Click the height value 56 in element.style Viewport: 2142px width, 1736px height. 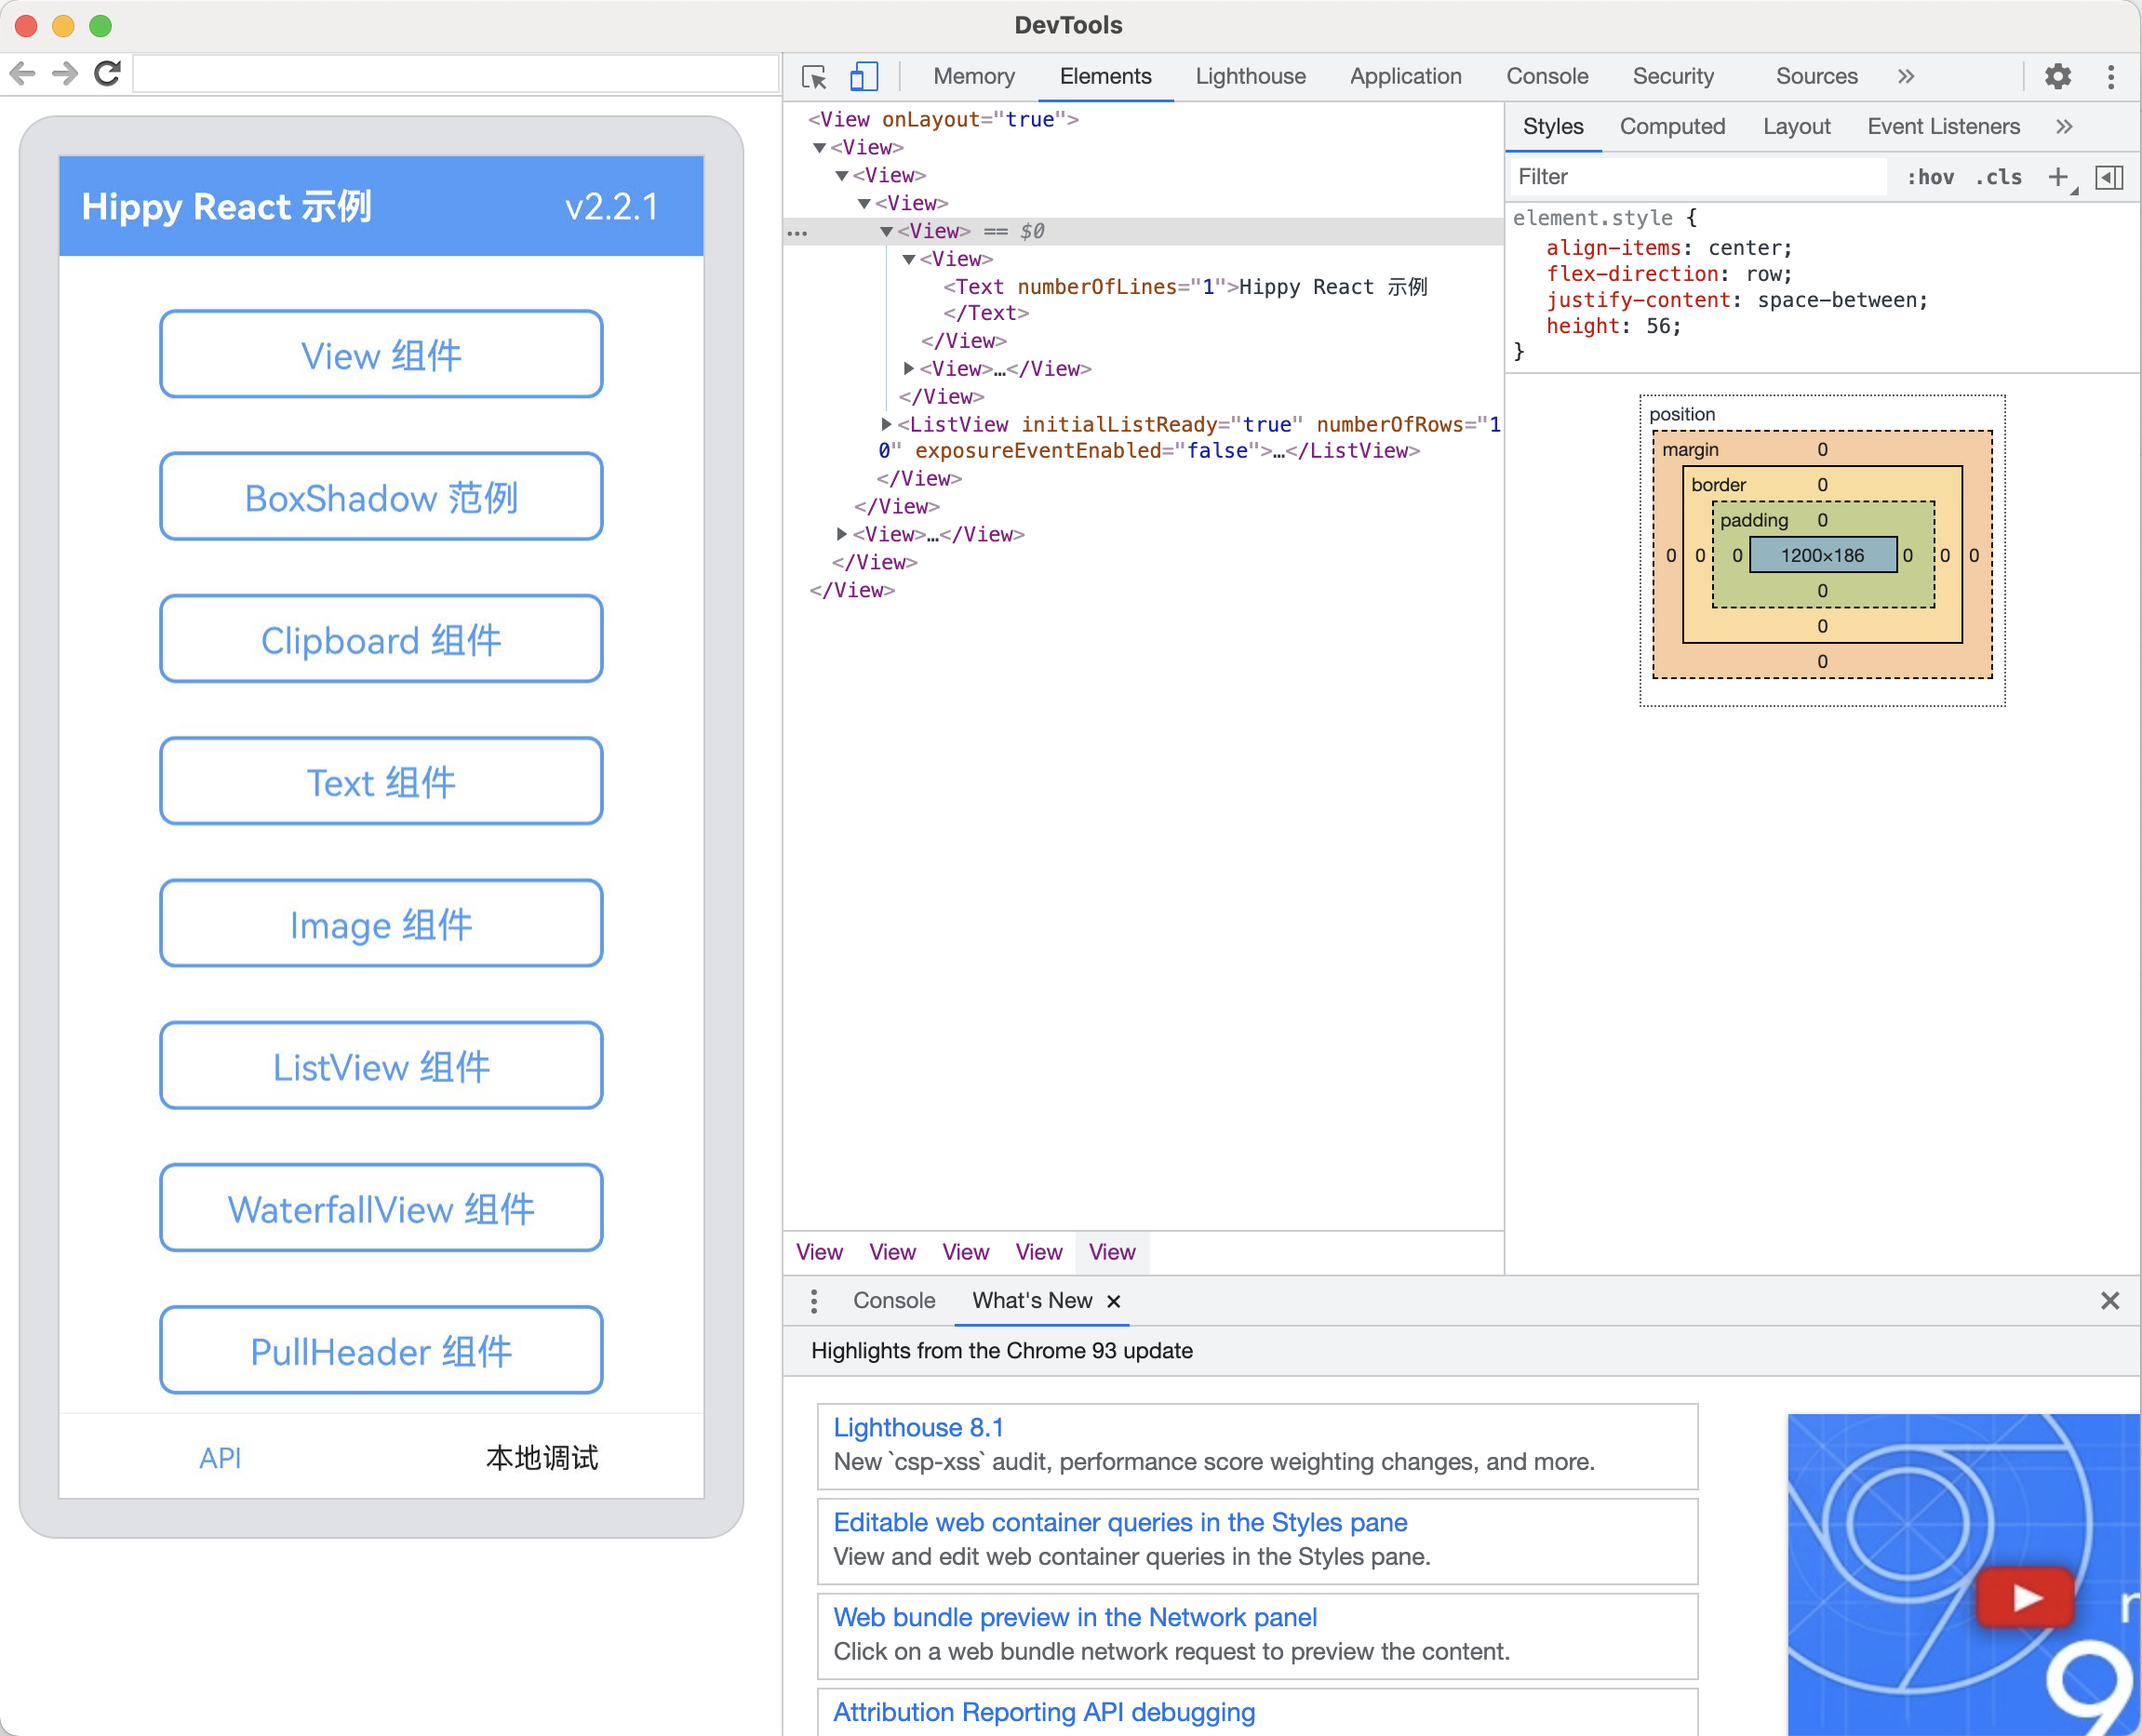pos(1658,327)
